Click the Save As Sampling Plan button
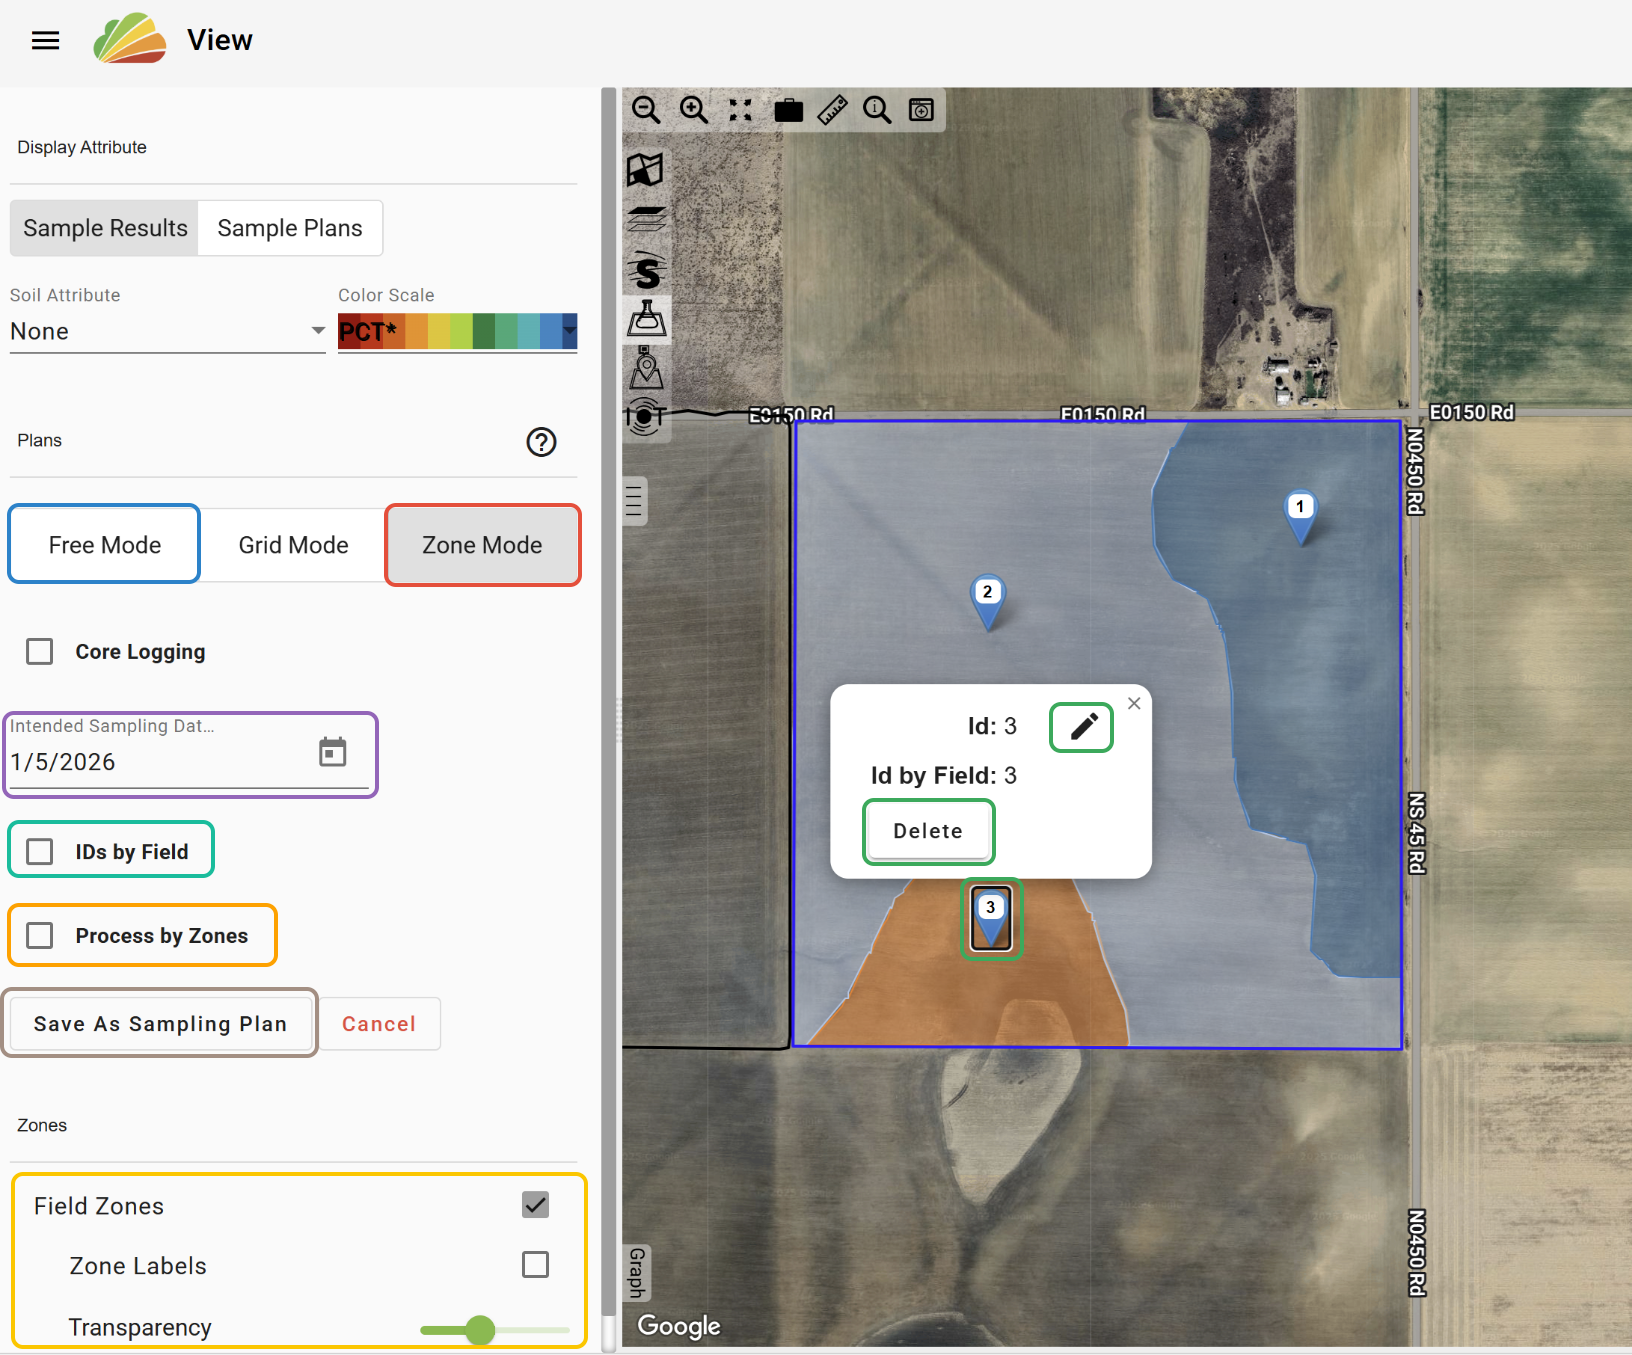Screen dimensions: 1632x1355 (160, 1024)
